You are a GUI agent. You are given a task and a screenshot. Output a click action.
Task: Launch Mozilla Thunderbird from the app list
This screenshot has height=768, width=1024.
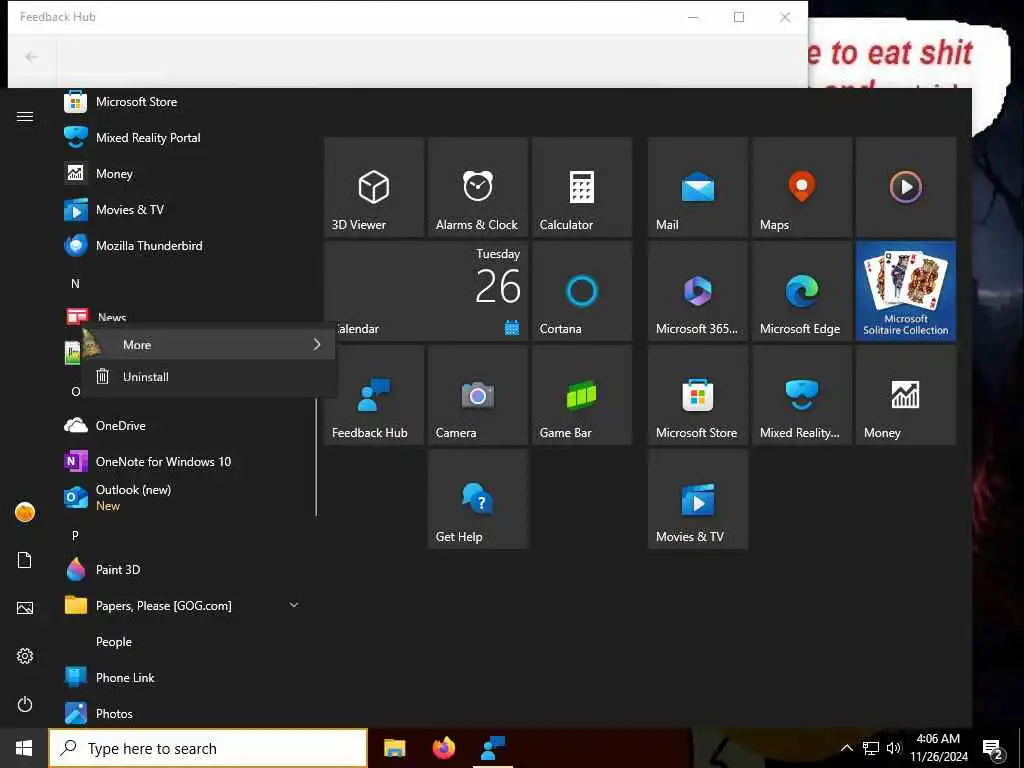[x=183, y=246]
